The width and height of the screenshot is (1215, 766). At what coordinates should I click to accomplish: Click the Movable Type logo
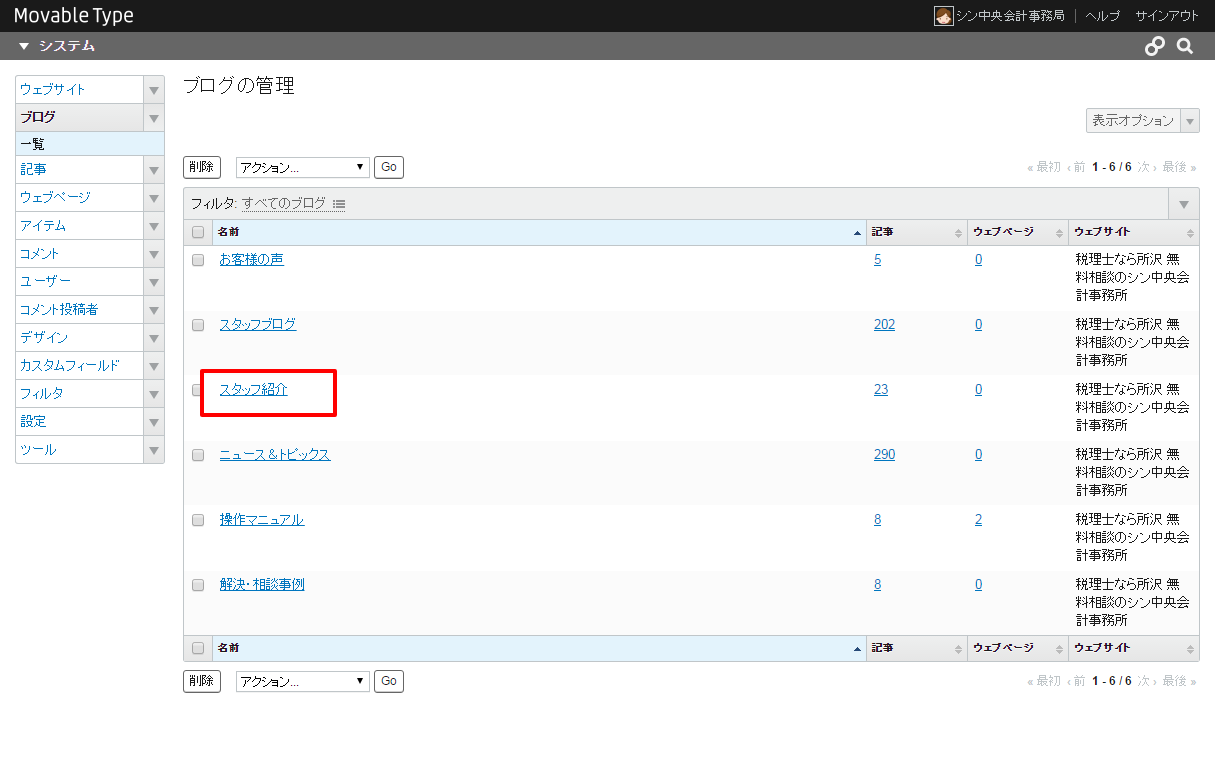pos(73,16)
